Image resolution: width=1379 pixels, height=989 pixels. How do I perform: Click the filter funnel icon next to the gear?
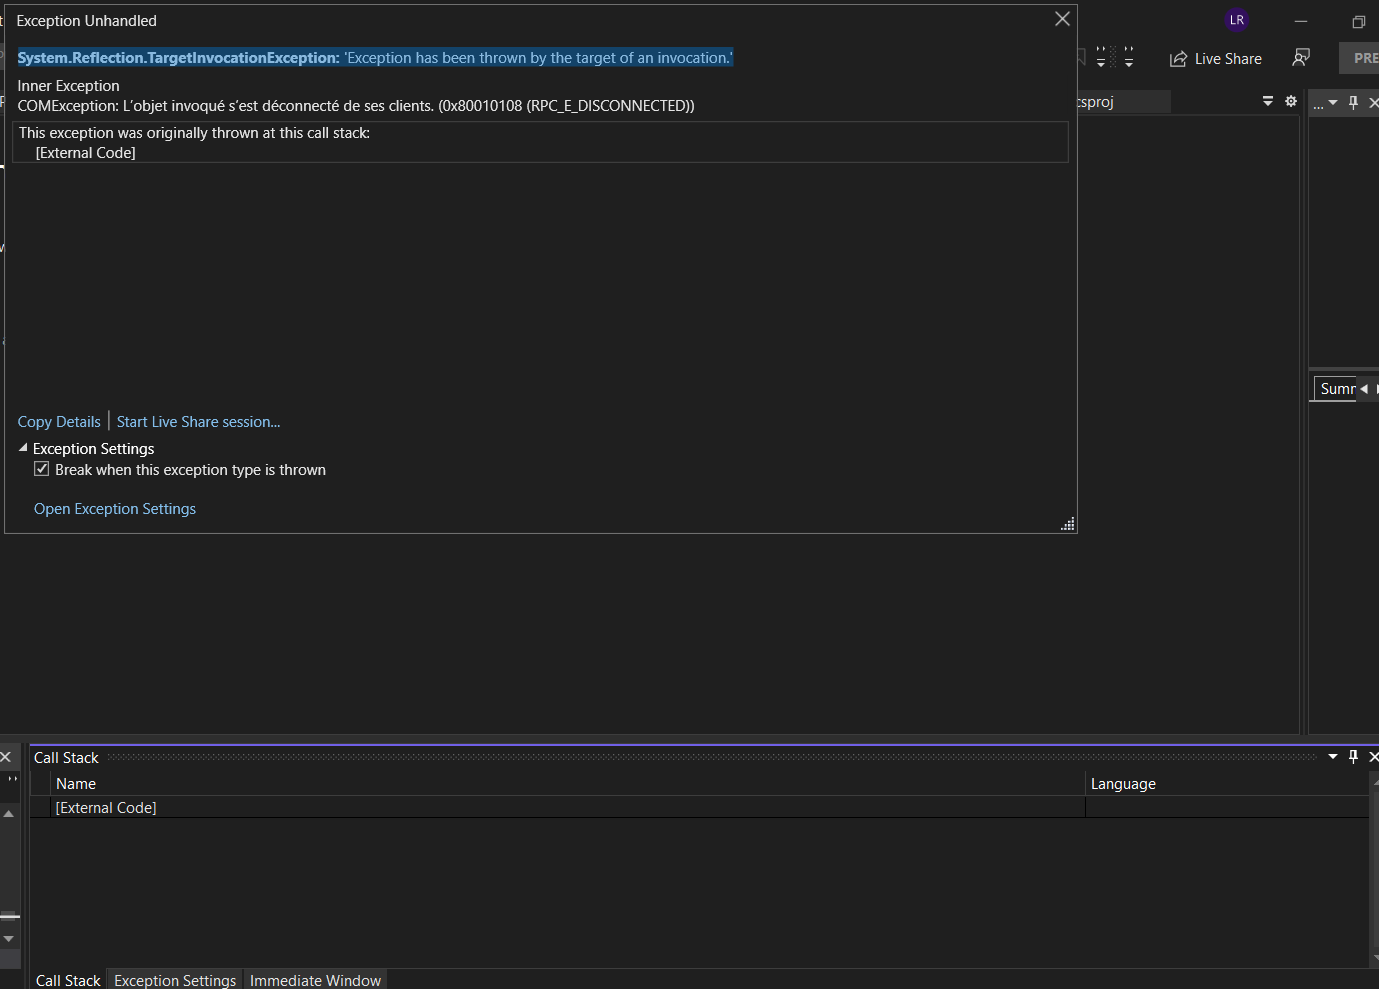pyautogui.click(x=1267, y=101)
